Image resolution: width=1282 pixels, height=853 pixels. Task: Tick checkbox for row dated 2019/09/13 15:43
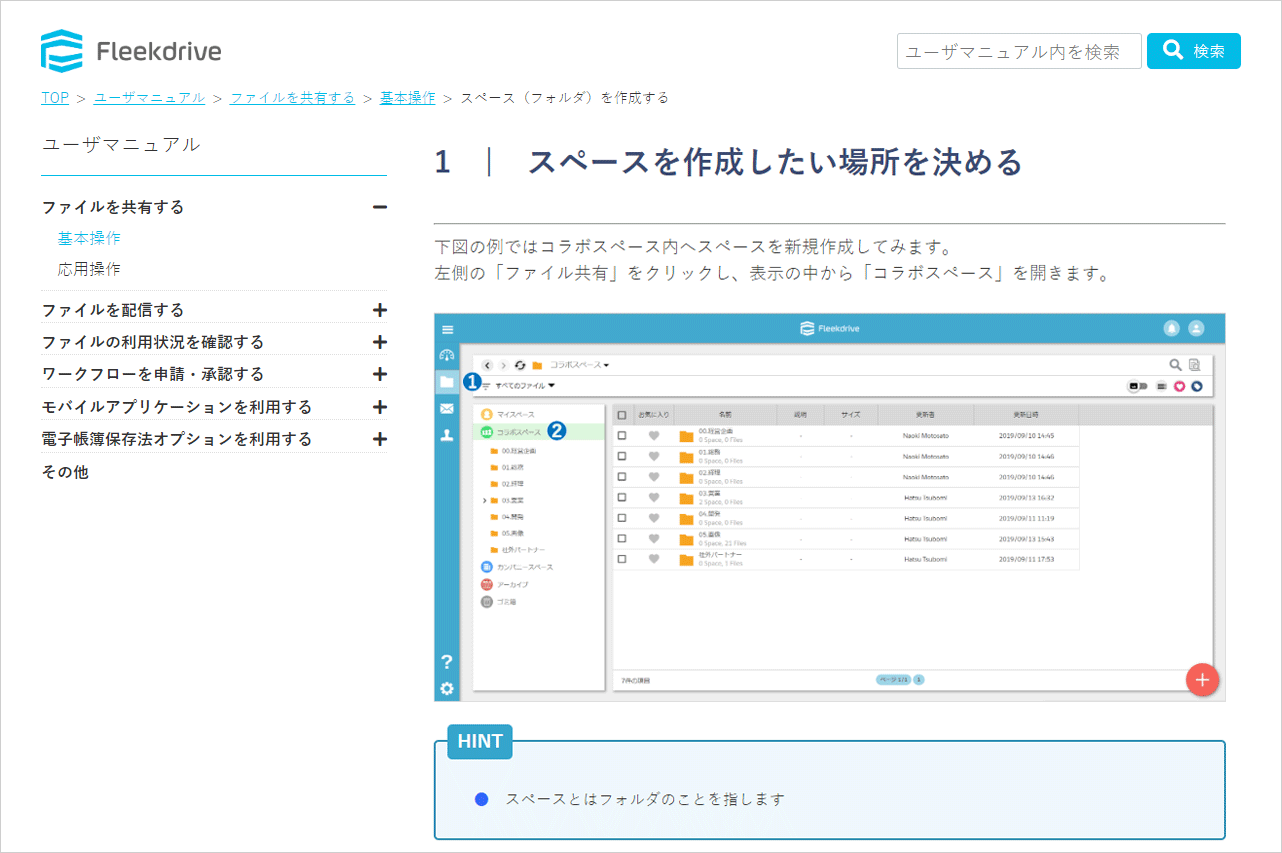pos(622,538)
